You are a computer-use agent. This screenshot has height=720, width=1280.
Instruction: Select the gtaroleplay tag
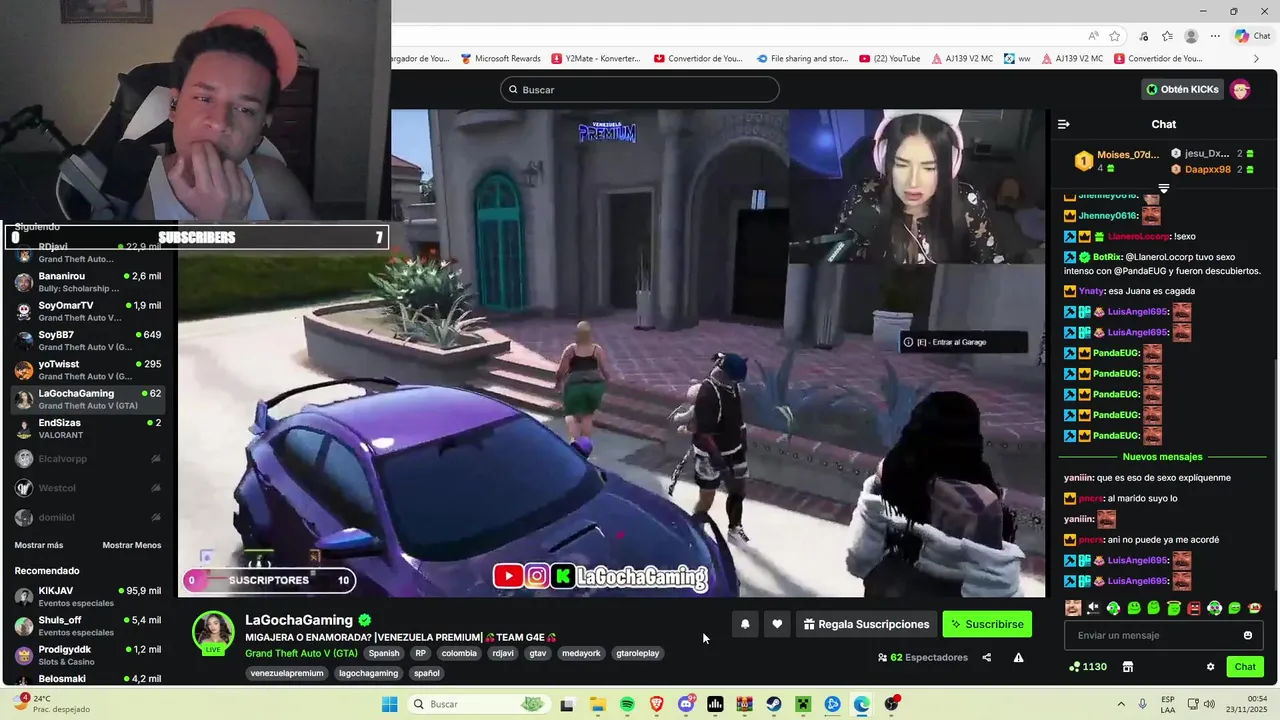coord(638,653)
